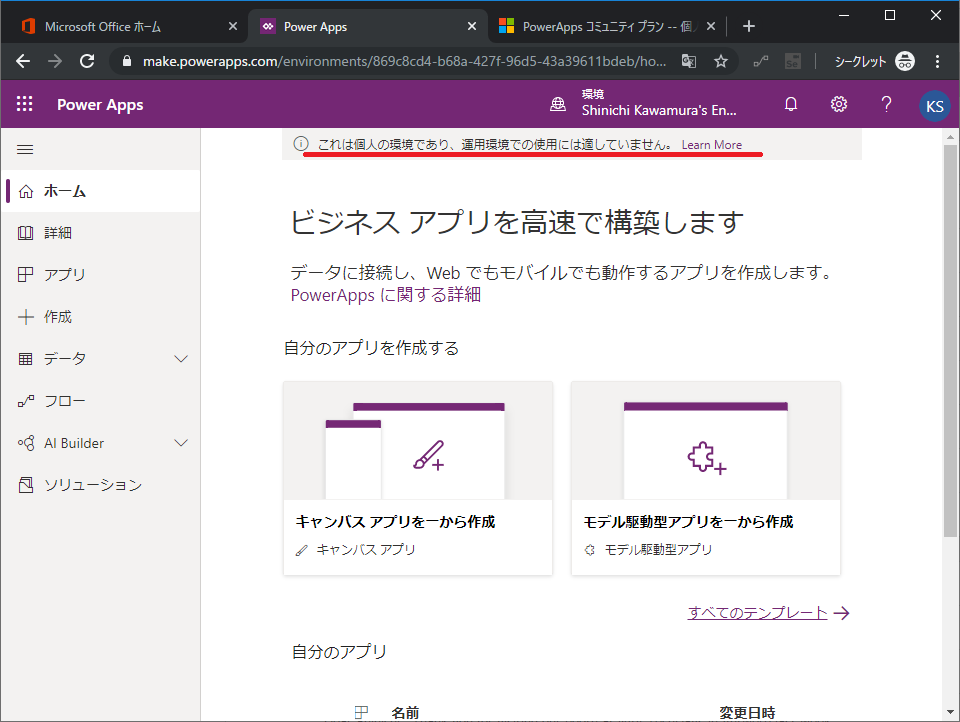Open the KS account avatar
The height and width of the screenshot is (722, 960).
point(934,106)
